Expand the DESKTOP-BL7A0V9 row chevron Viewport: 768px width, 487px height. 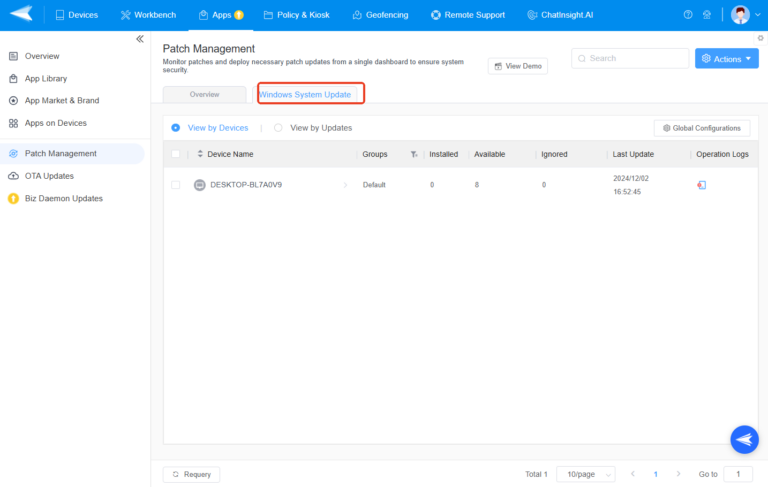[x=346, y=185]
